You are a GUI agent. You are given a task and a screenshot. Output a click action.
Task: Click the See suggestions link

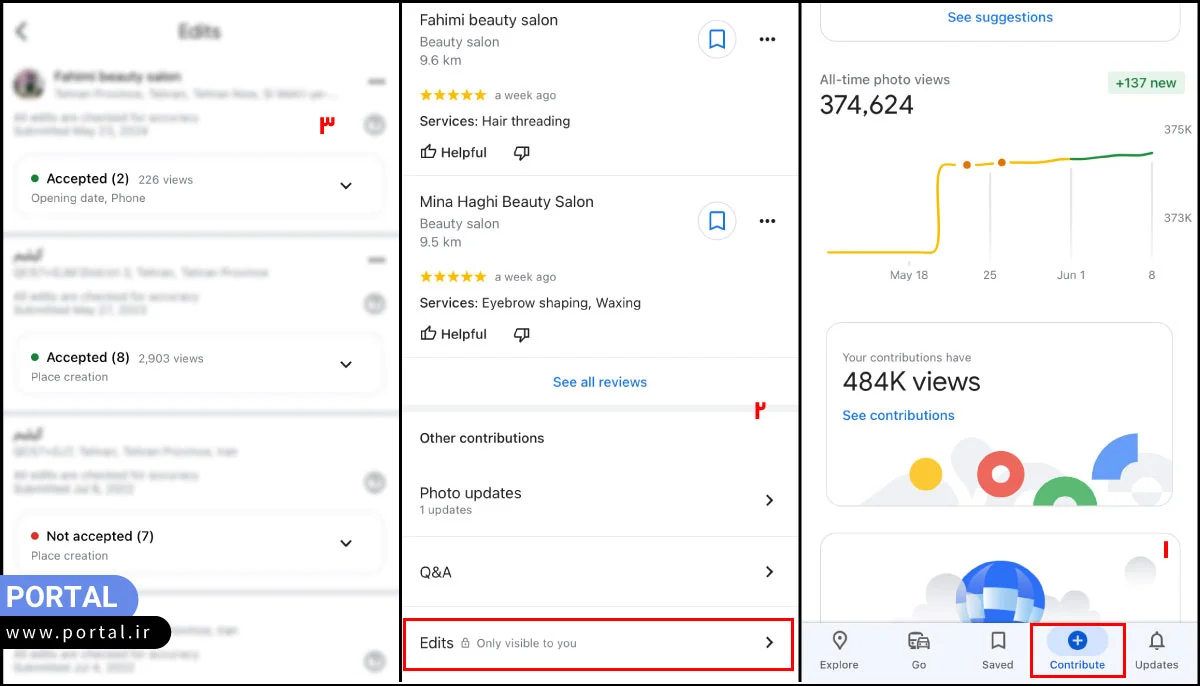click(x=1000, y=17)
